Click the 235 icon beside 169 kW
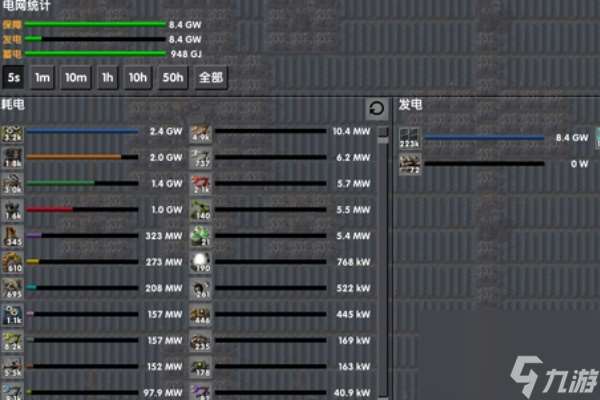This screenshot has height=400, width=600. point(201,340)
